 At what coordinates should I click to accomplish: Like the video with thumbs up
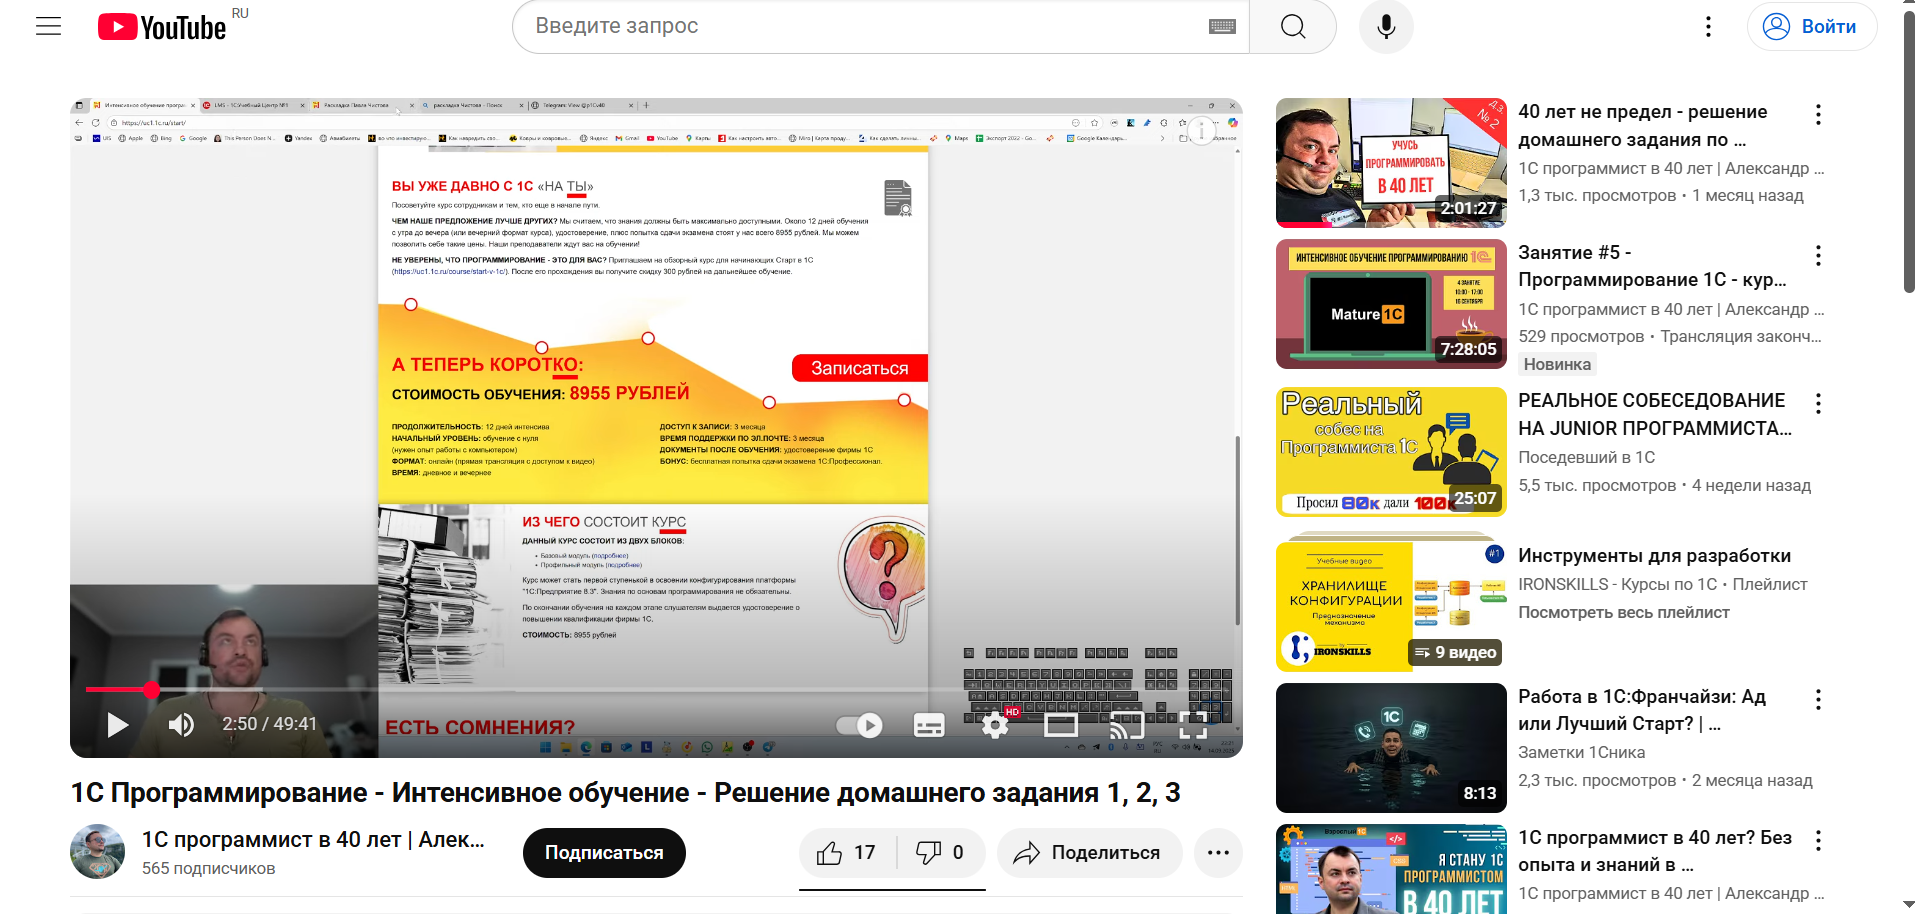(846, 853)
